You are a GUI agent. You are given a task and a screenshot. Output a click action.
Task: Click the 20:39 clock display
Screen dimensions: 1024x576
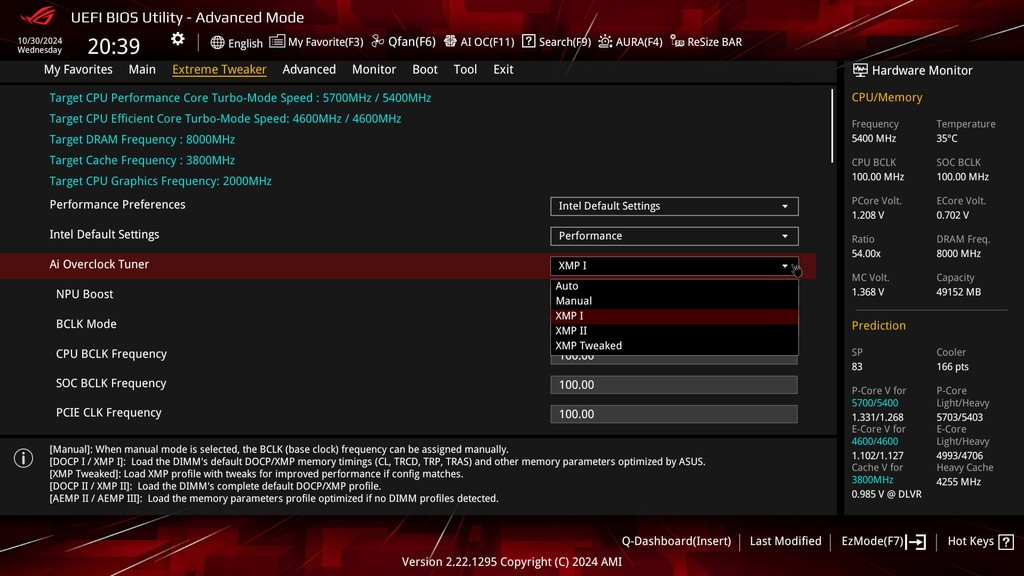coord(114,46)
